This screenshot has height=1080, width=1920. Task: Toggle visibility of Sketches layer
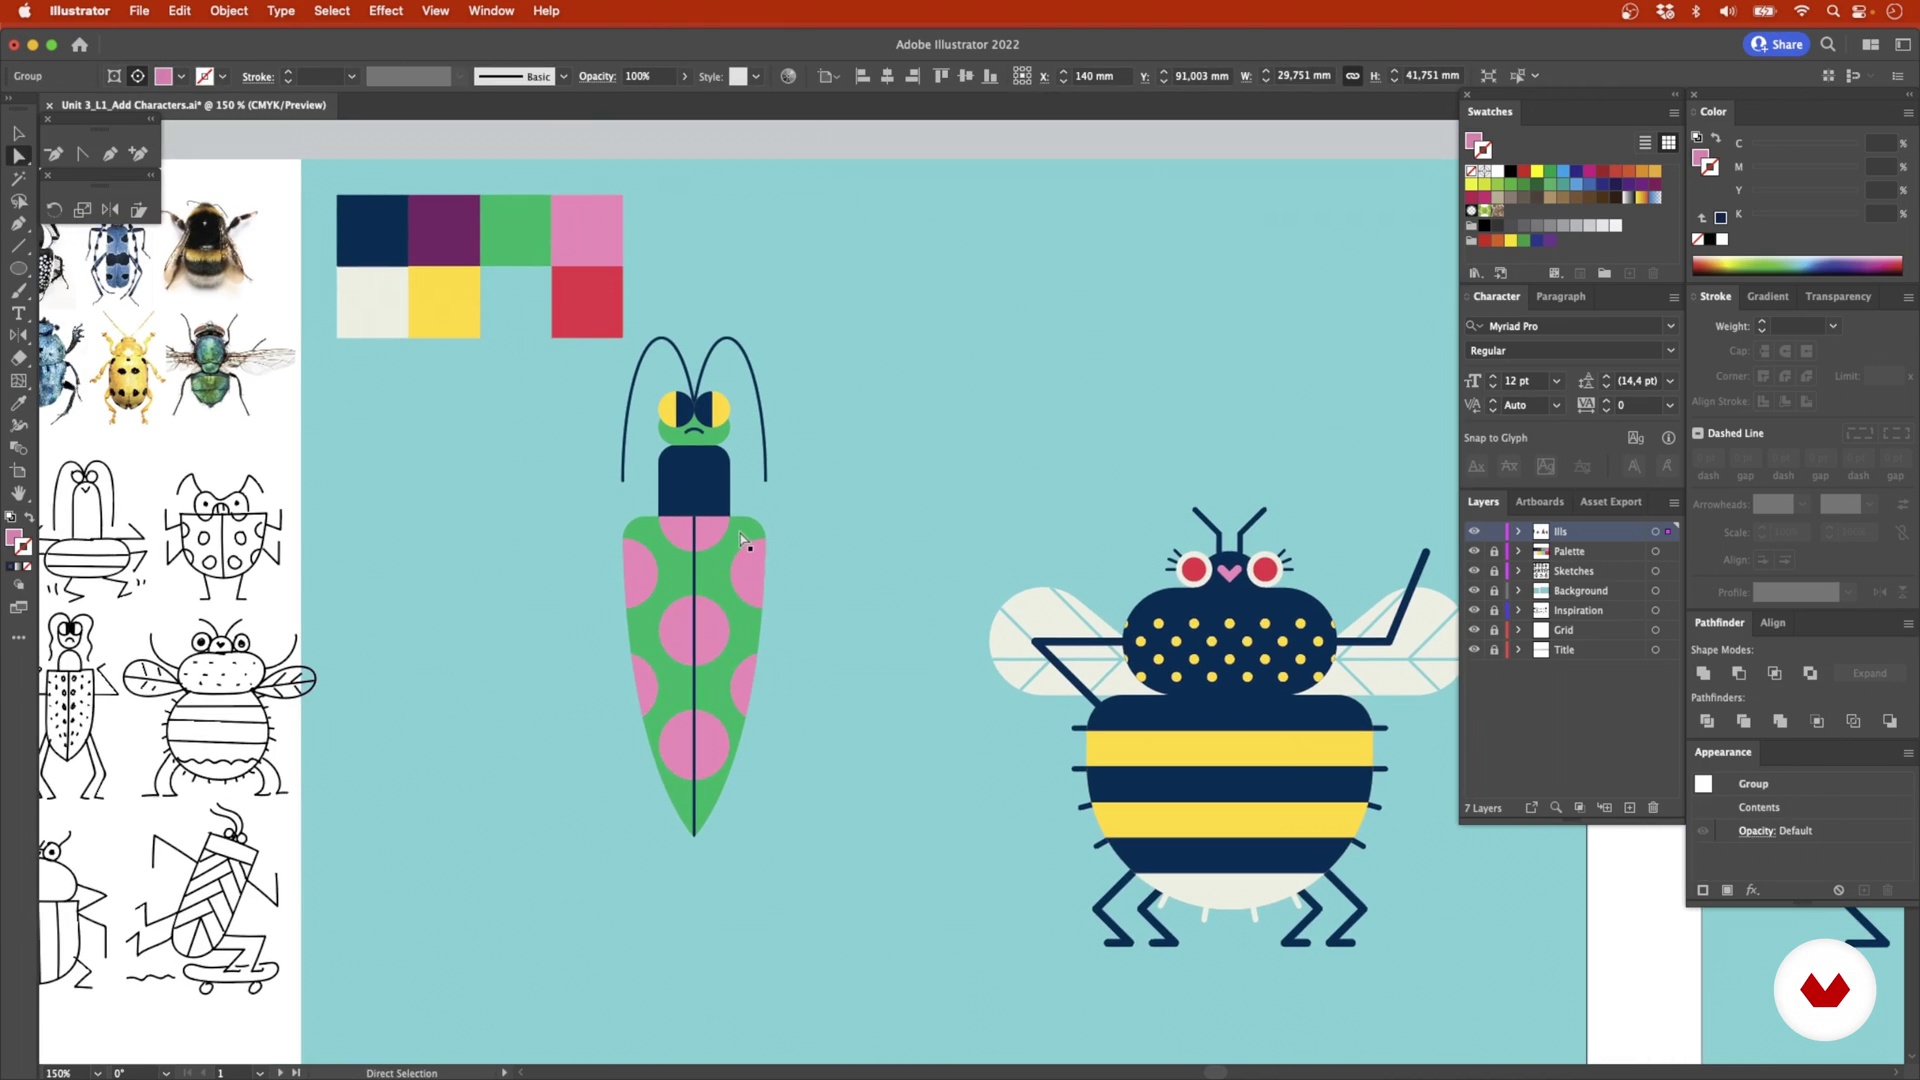[1473, 570]
